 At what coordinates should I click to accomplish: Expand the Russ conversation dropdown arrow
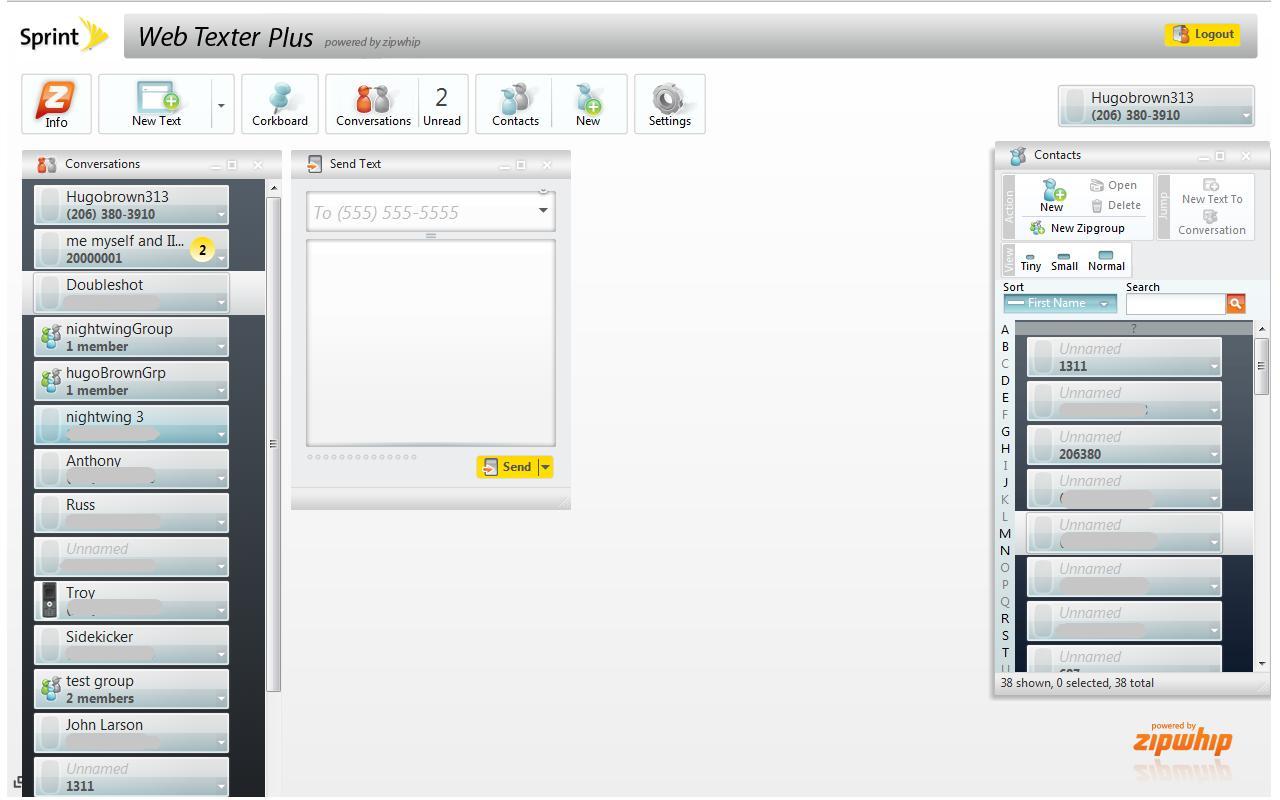221,523
